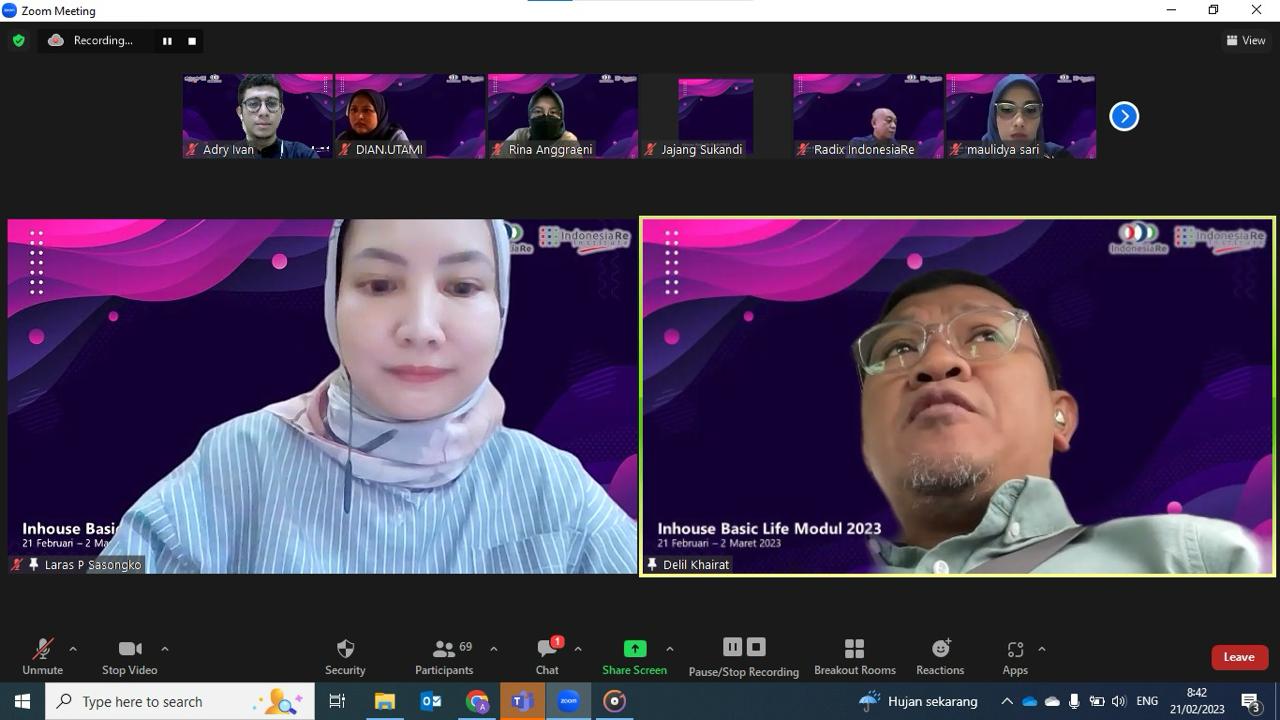Open the Reactions menu

pos(940,657)
